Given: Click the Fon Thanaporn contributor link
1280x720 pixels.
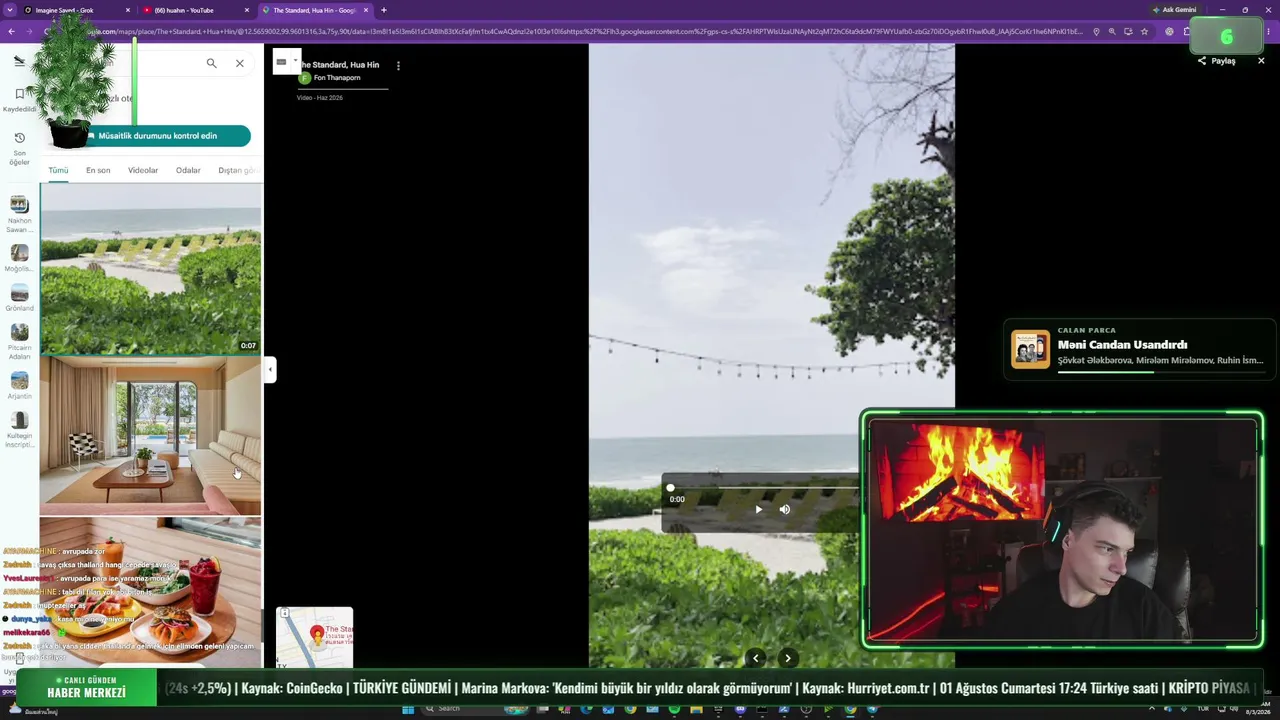Looking at the screenshot, I should 337,78.
